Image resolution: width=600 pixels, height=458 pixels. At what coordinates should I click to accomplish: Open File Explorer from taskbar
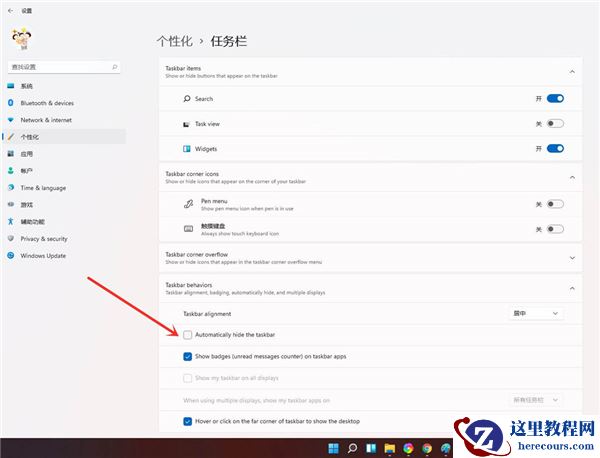390,448
